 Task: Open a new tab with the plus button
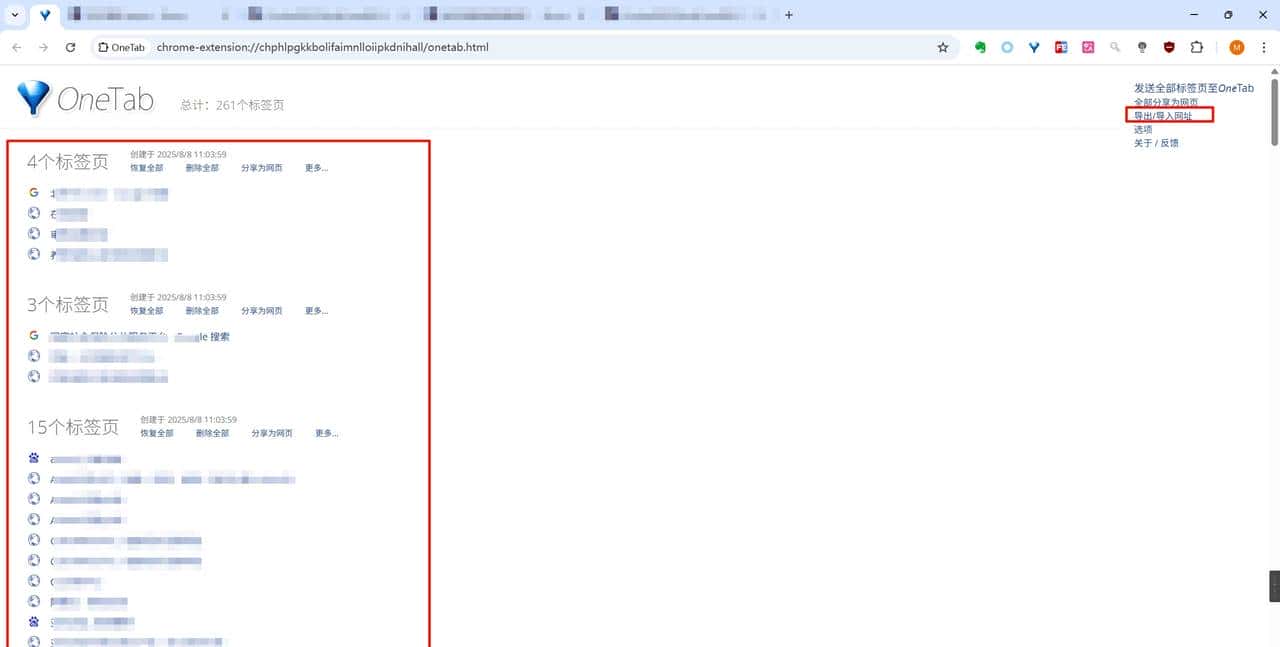point(789,15)
